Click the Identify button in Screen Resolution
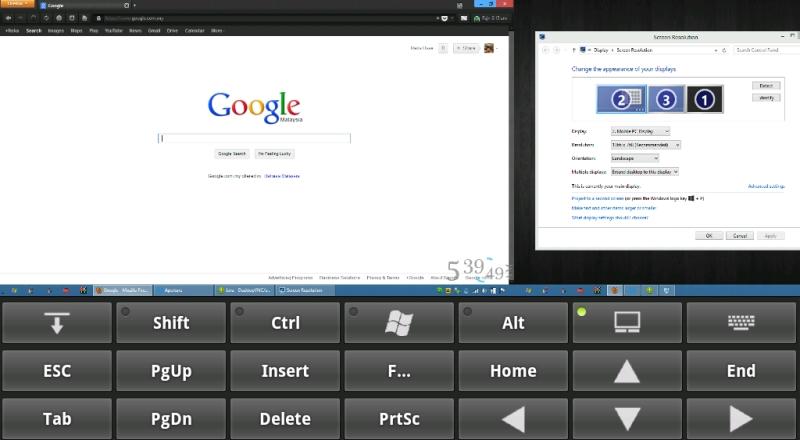Screen dimensions: 800x440 click(766, 97)
